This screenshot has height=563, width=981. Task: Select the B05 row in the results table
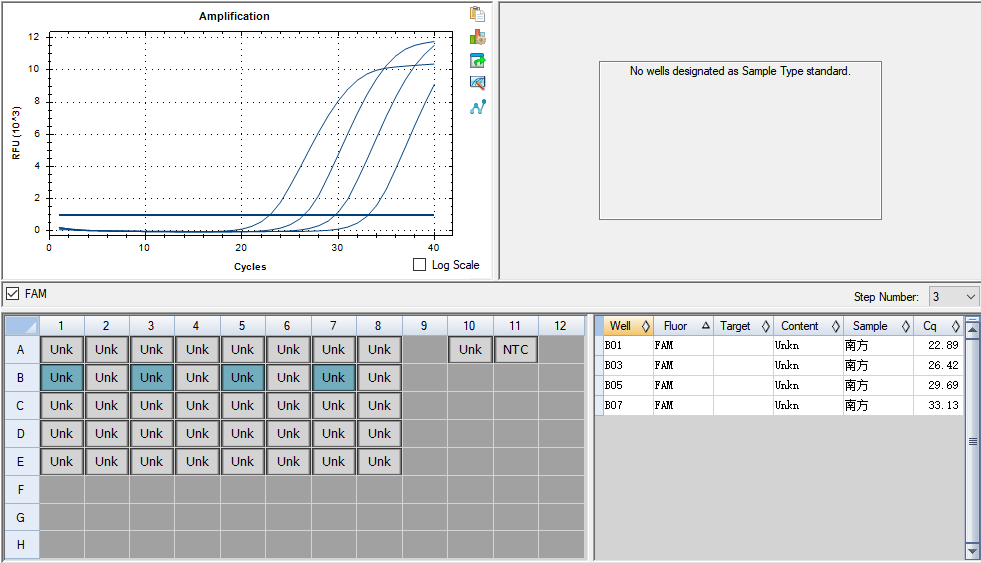point(779,385)
